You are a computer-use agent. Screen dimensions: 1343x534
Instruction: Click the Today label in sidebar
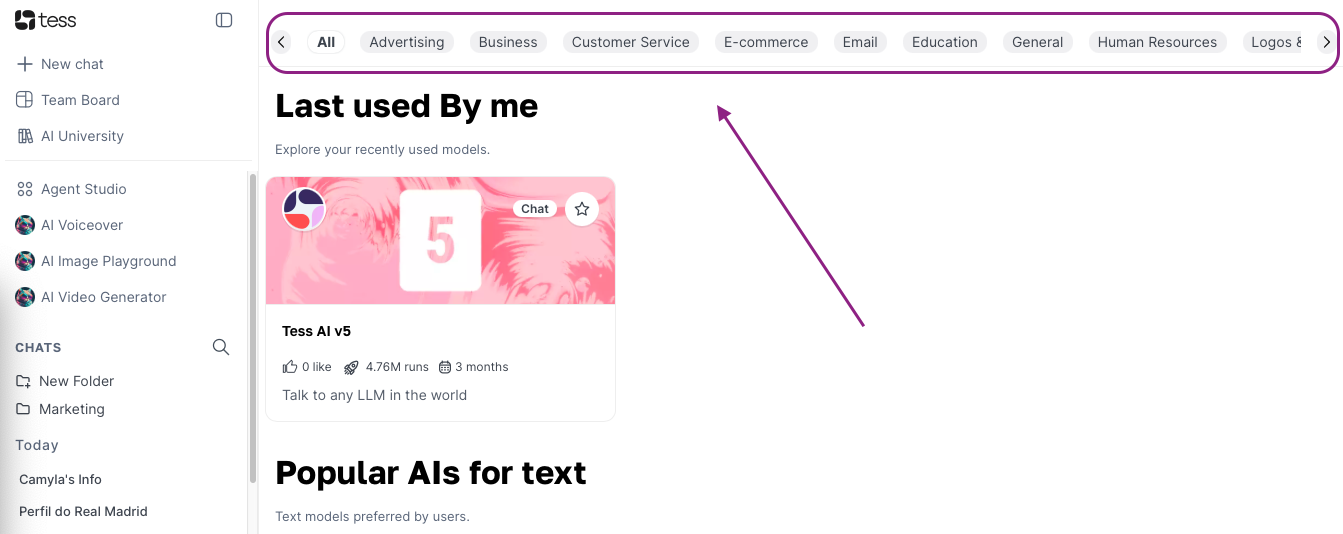pyautogui.click(x=37, y=445)
